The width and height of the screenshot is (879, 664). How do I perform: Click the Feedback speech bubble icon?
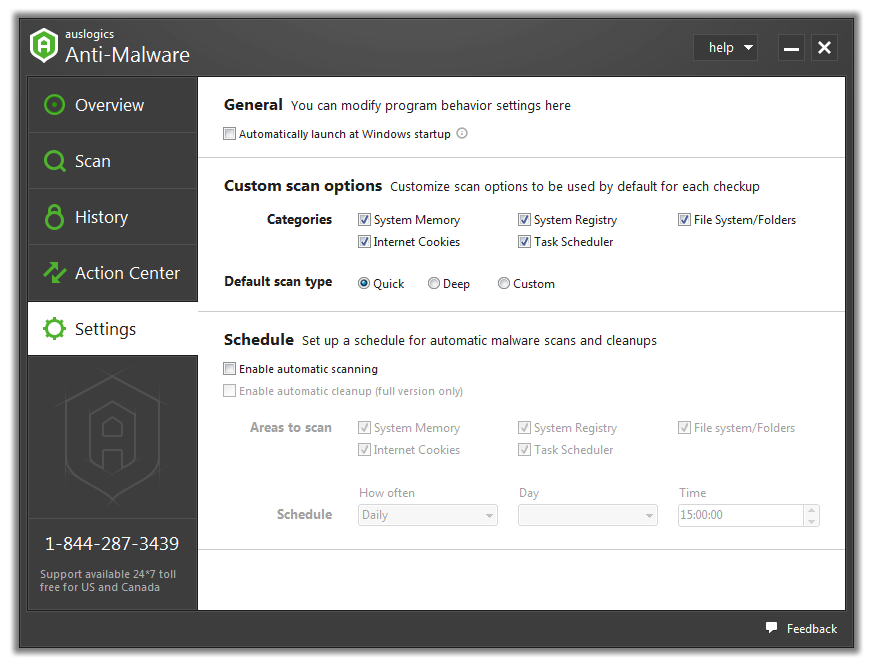coord(772,628)
